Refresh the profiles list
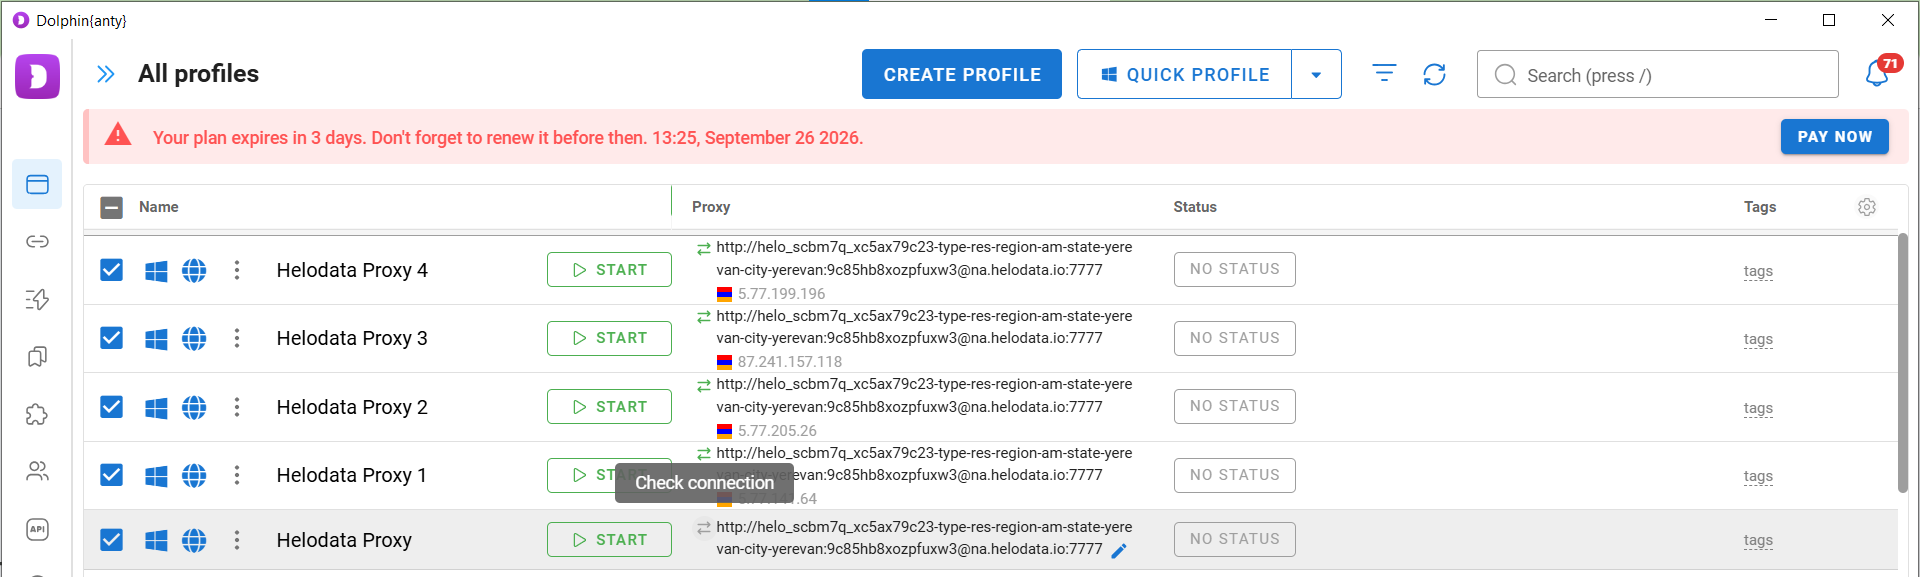Screen dimensions: 1920x577 coord(1434,74)
